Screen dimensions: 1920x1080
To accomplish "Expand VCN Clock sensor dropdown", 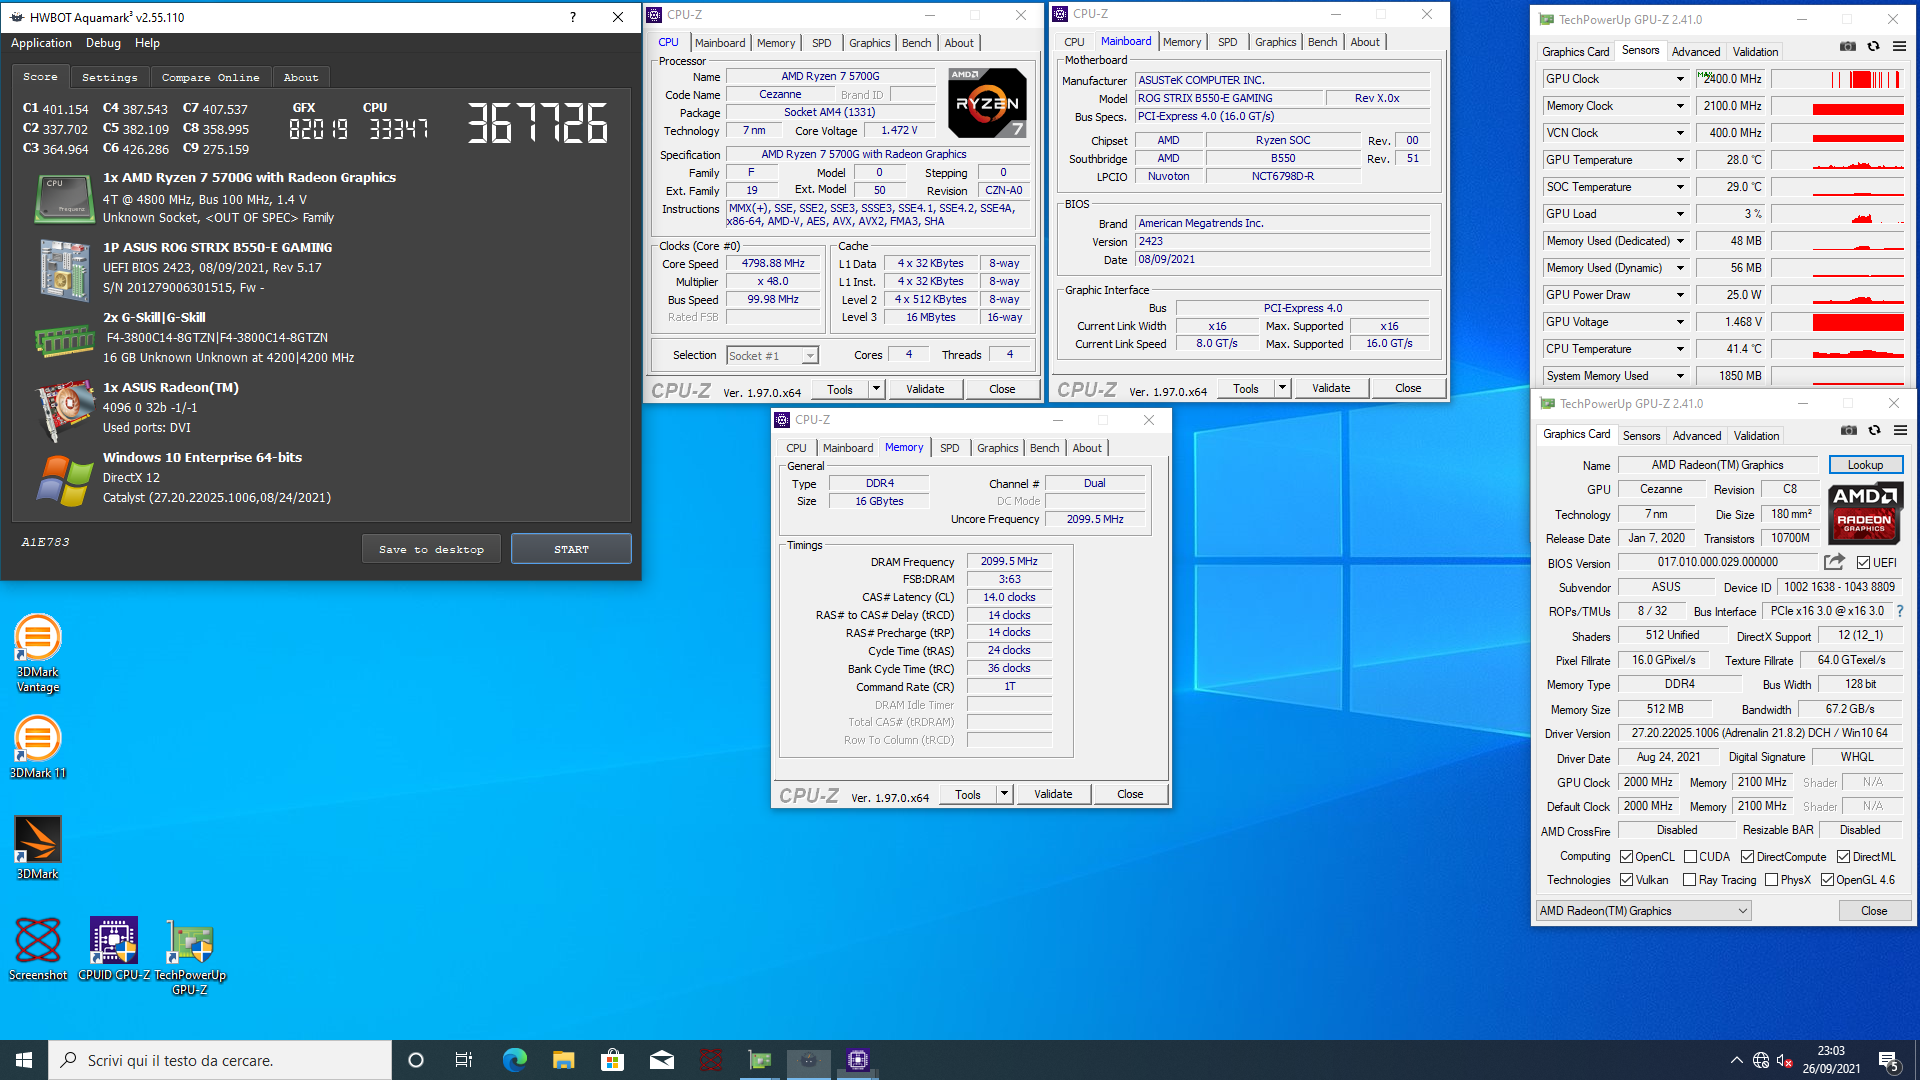I will 1680,133.
